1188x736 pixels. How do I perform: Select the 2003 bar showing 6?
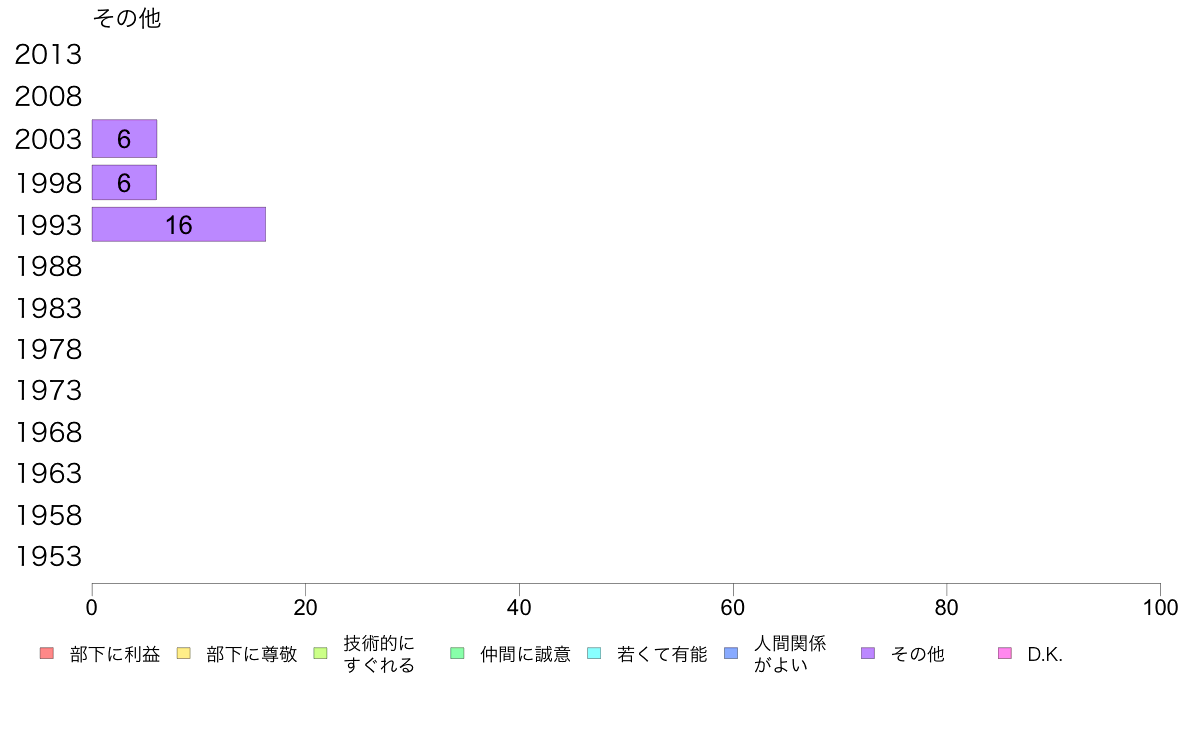tap(124, 139)
